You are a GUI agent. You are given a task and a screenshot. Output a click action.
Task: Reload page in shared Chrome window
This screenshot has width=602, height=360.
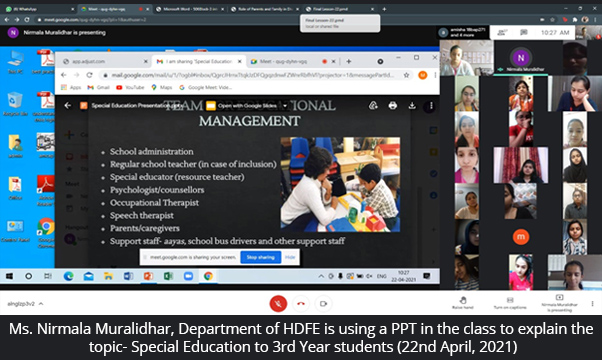tap(89, 75)
